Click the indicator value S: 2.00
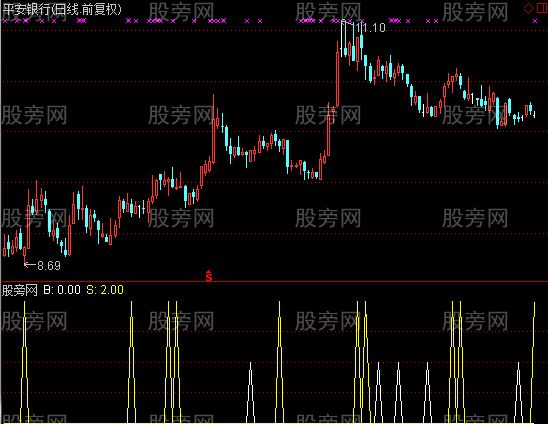This screenshot has height=424, width=548. coord(105,289)
